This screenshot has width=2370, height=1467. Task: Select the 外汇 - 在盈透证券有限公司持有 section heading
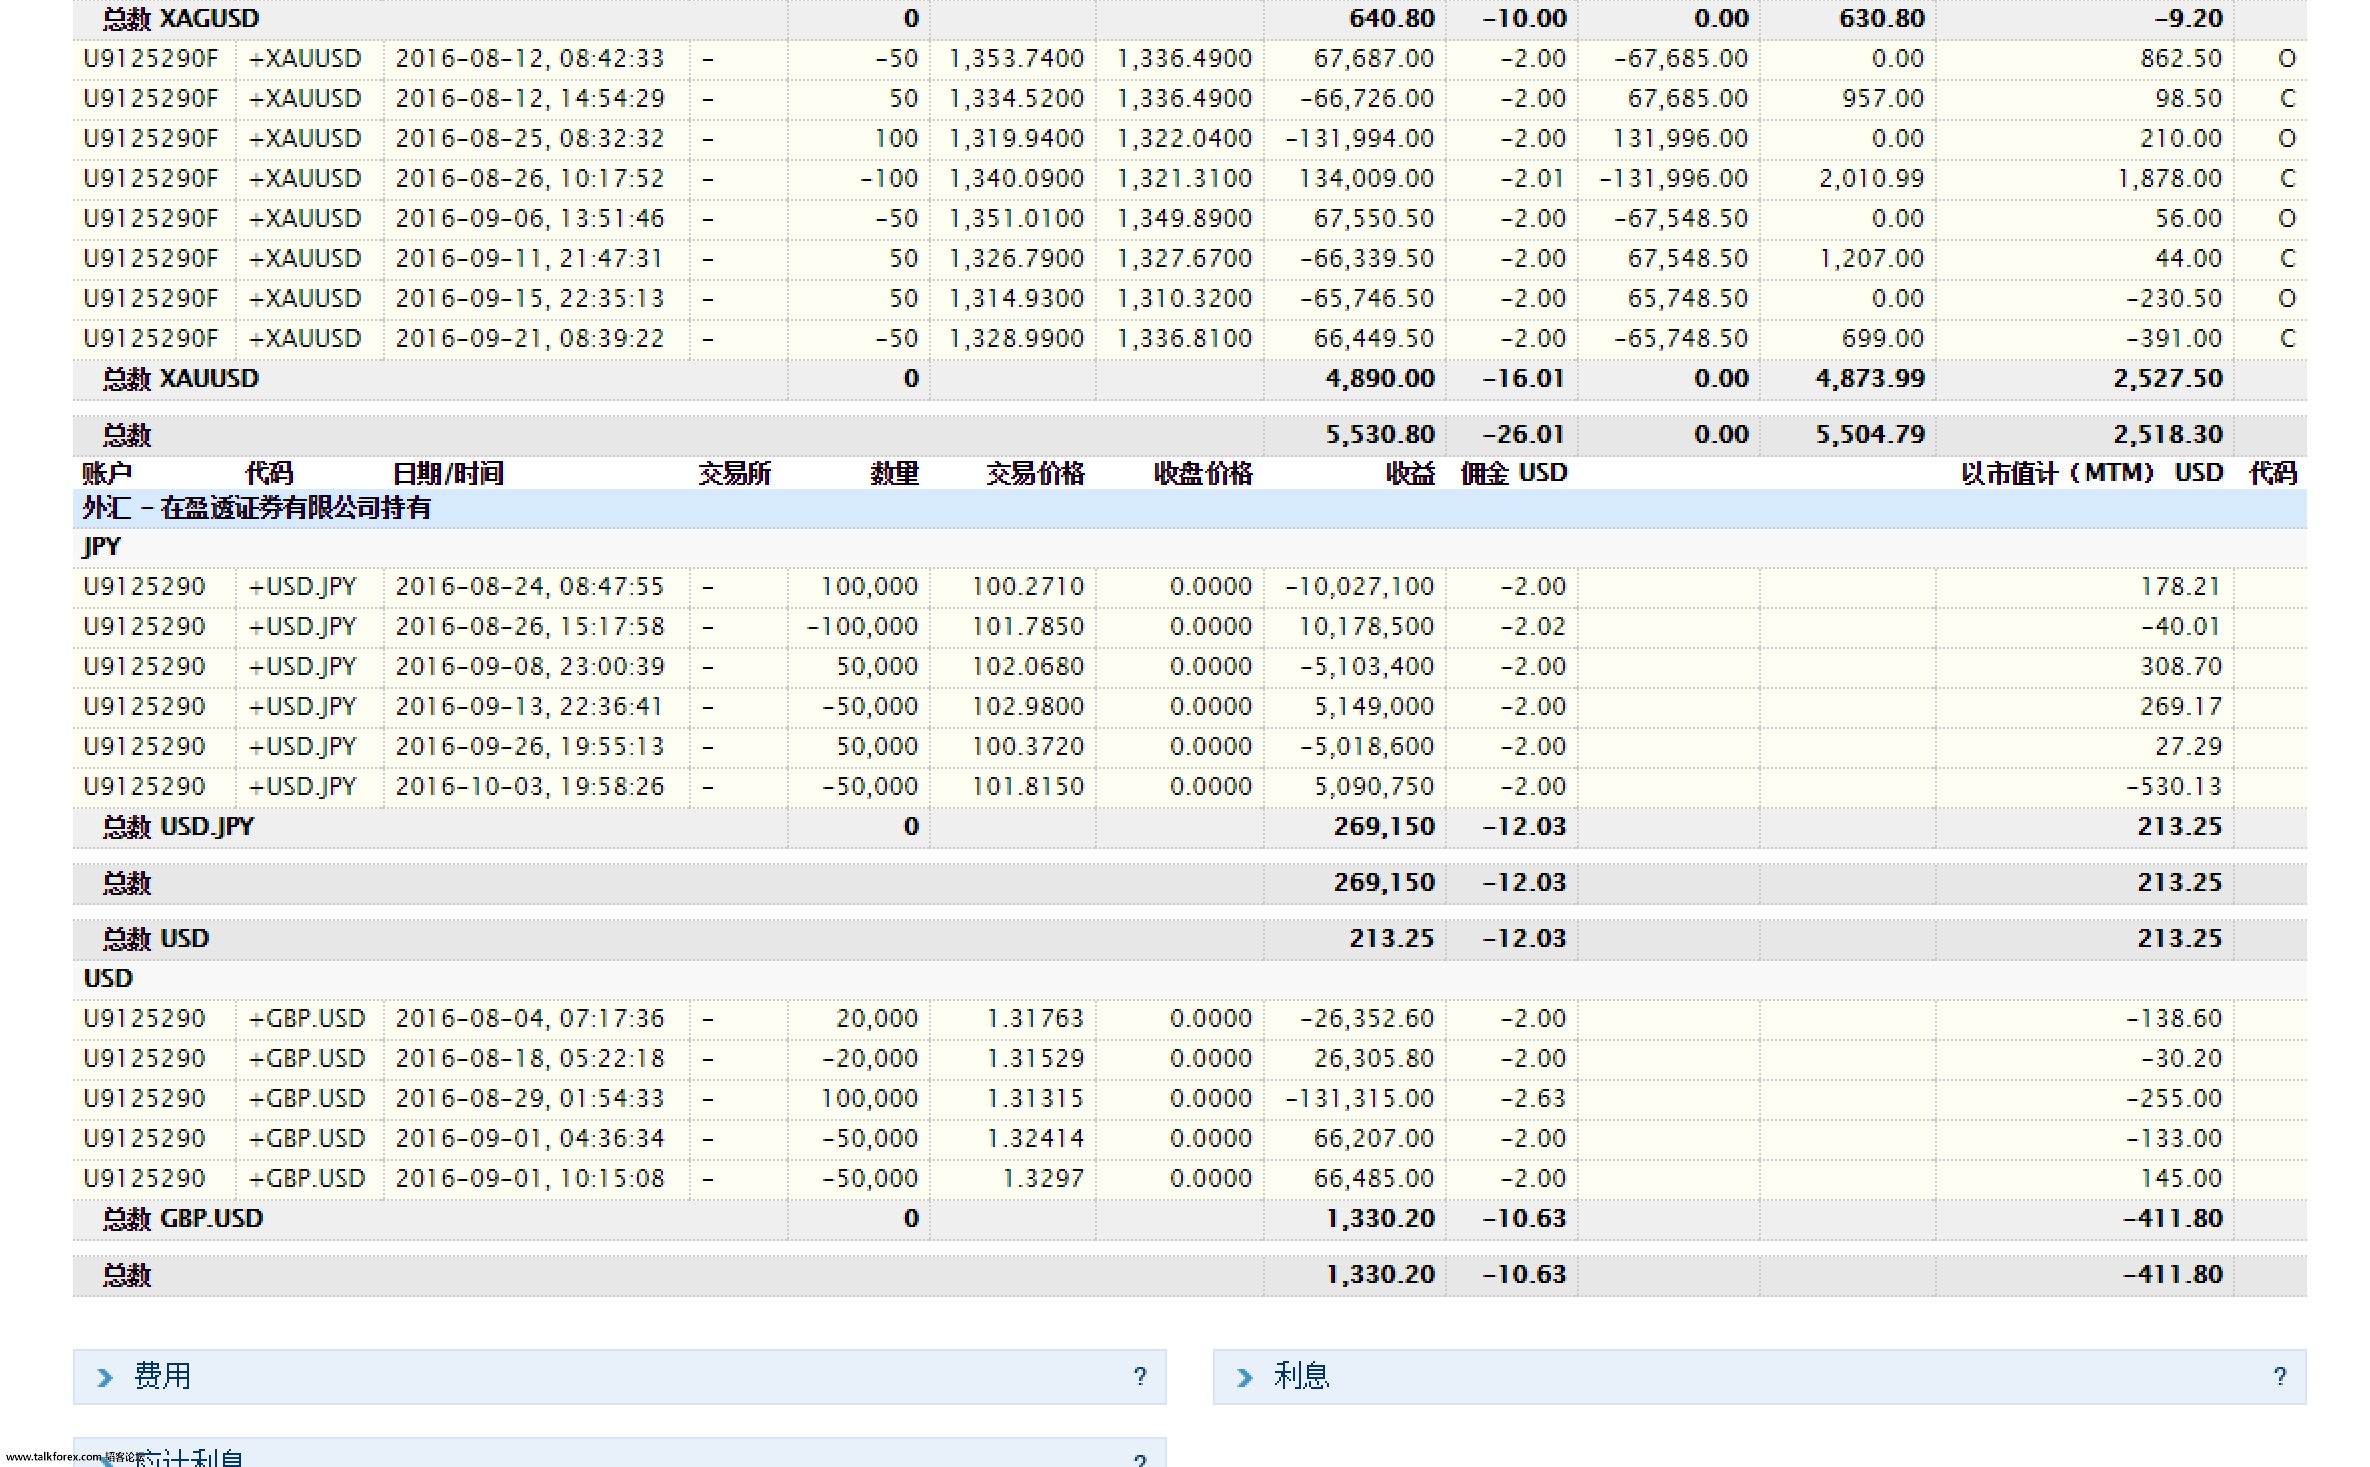click(257, 508)
